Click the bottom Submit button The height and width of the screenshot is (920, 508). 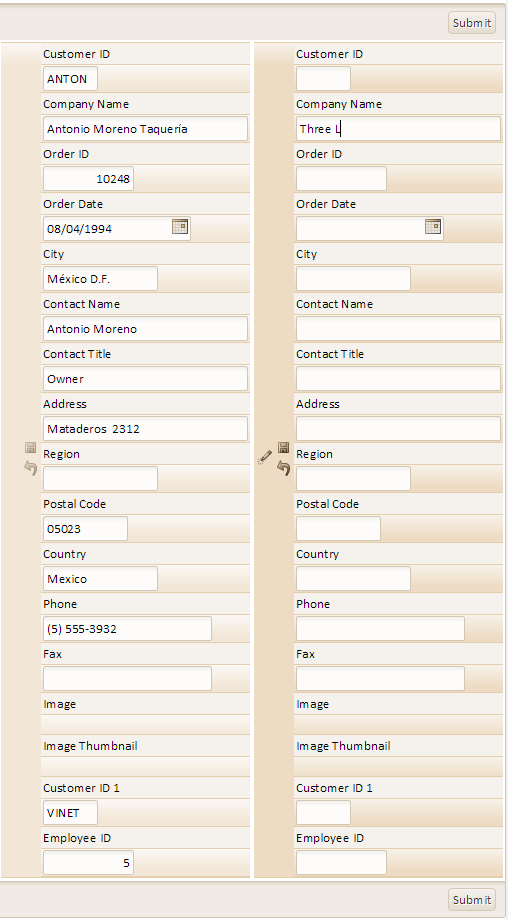472,899
